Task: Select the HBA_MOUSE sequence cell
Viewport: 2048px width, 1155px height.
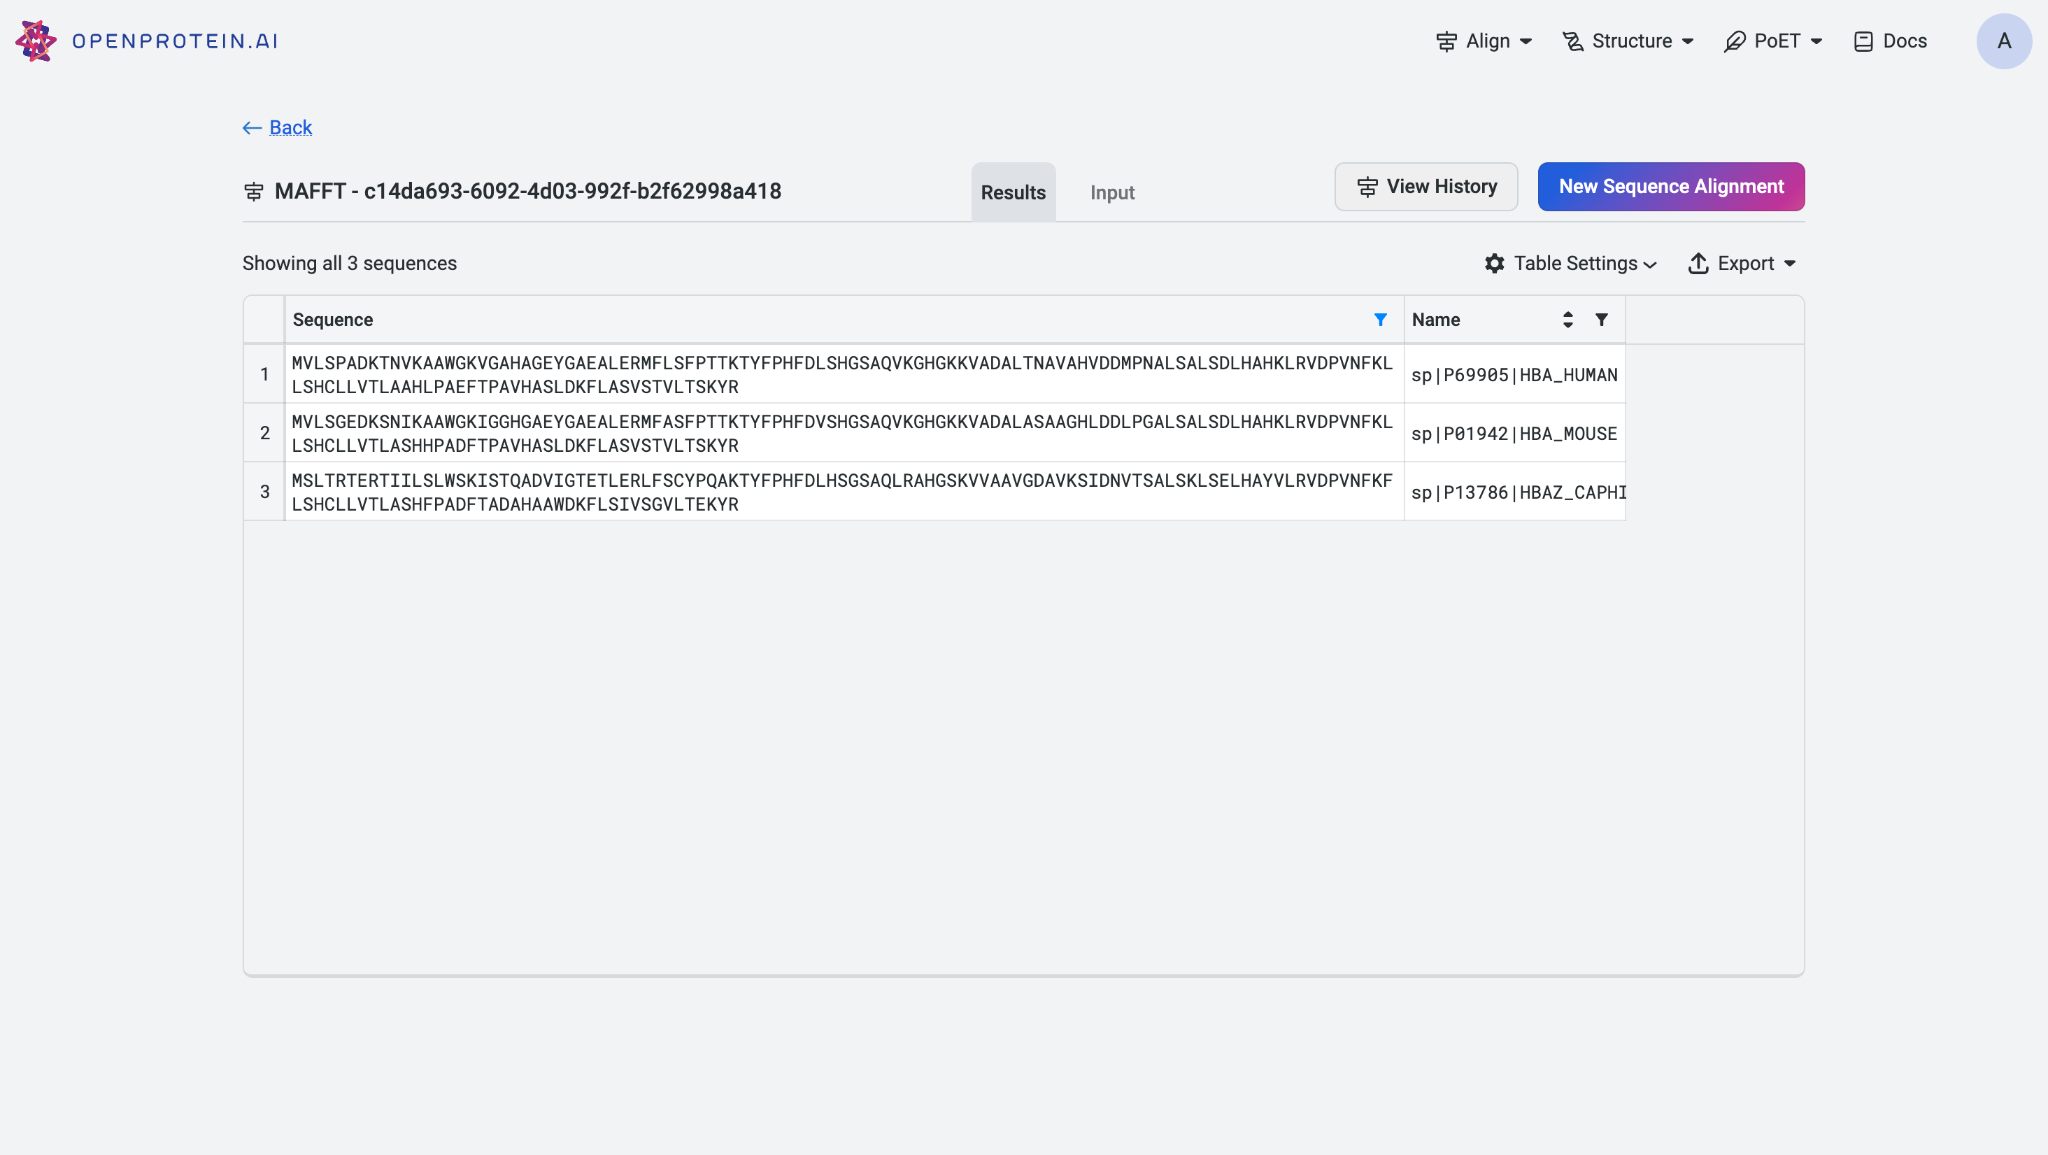Action: point(844,433)
